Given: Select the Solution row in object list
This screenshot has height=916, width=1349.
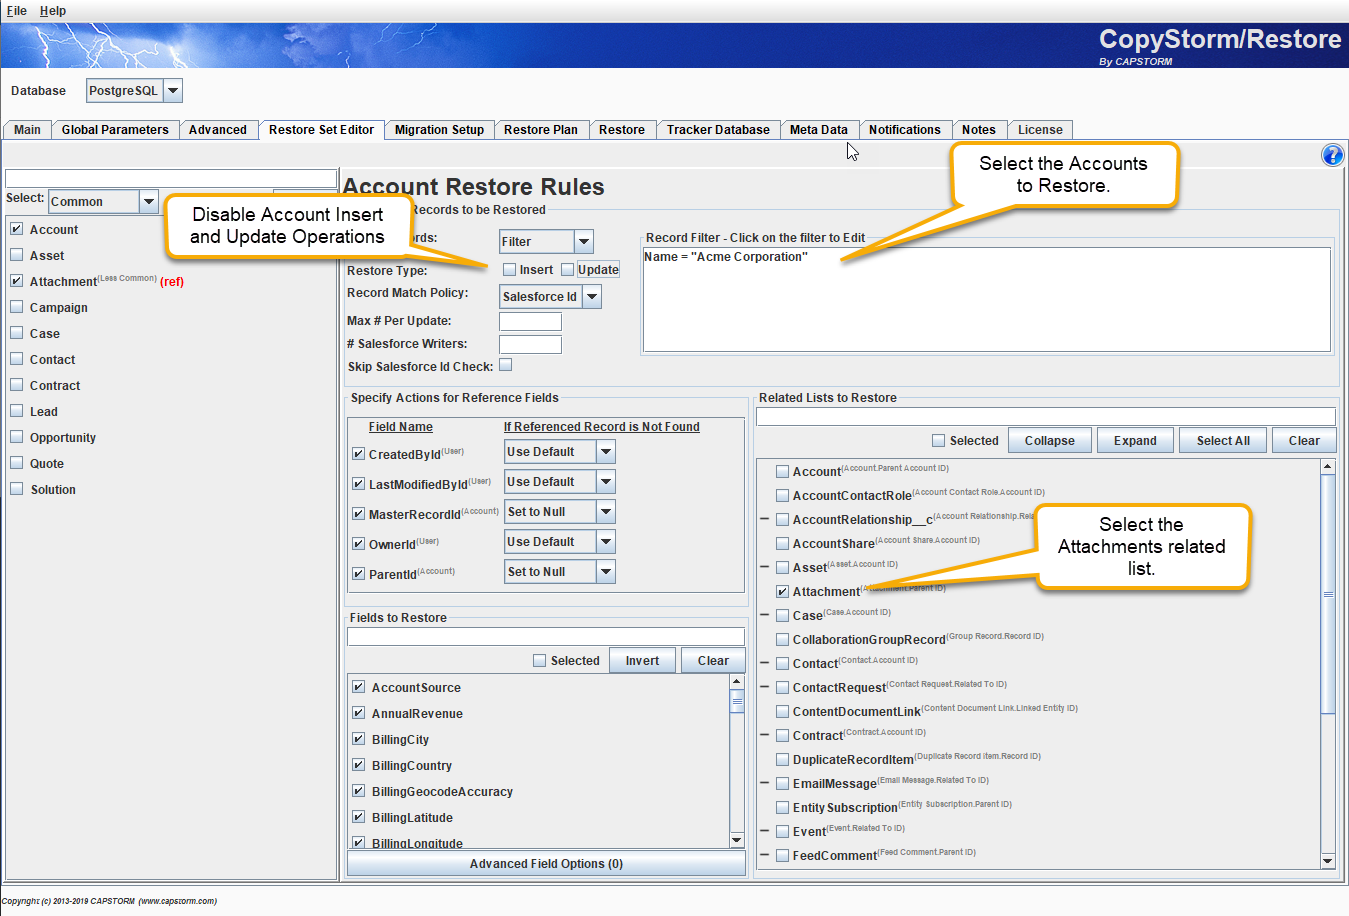Looking at the screenshot, I should tap(53, 490).
